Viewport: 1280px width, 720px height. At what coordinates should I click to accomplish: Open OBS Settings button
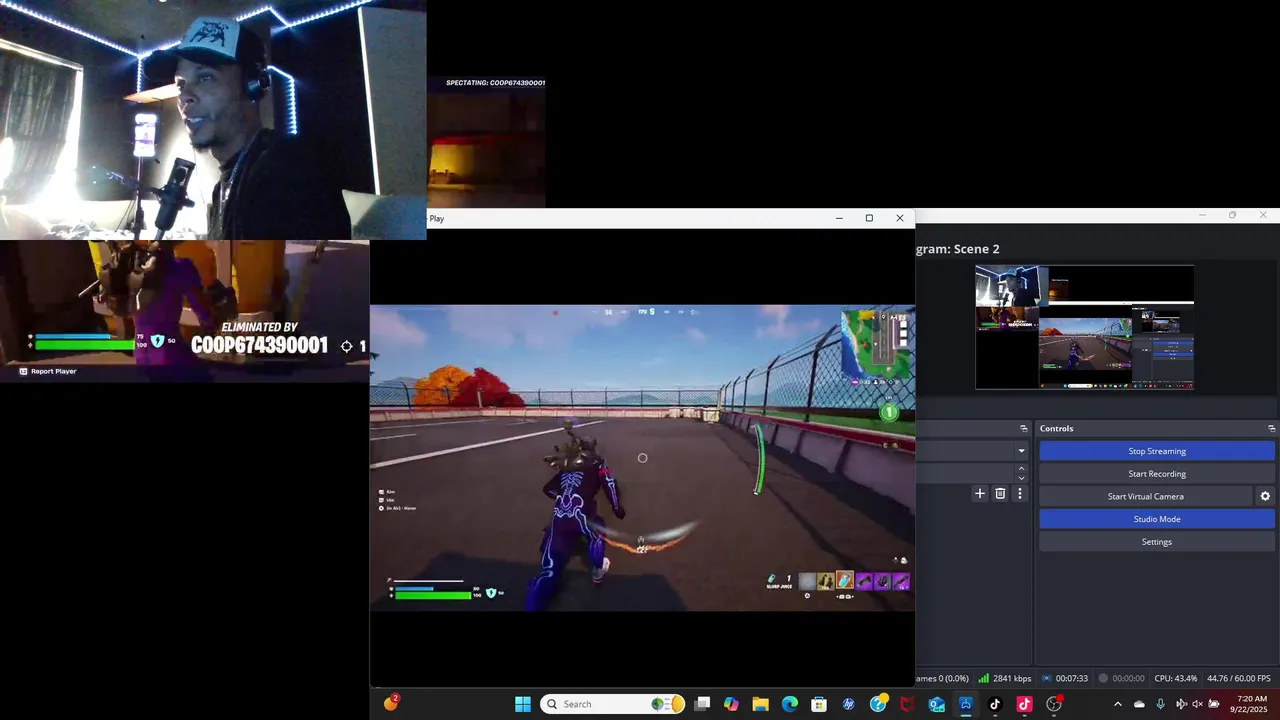1157,542
